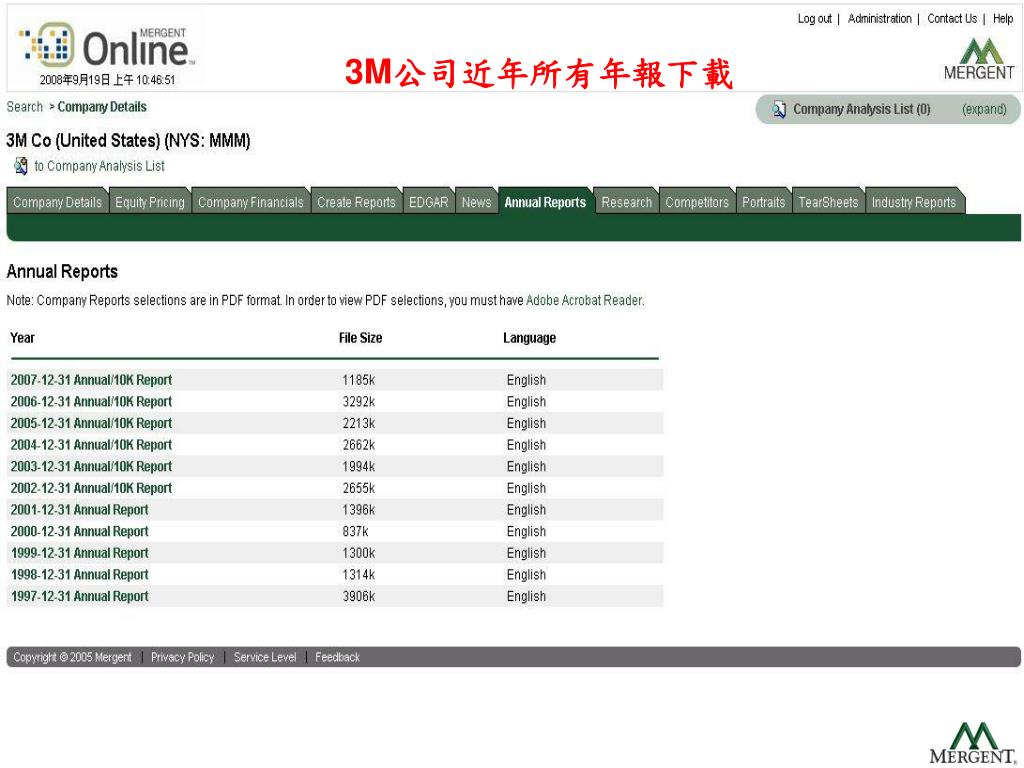Download the 2005-12-31 Annual/10K Report
Screen dimensions: 1024x768
point(91,423)
